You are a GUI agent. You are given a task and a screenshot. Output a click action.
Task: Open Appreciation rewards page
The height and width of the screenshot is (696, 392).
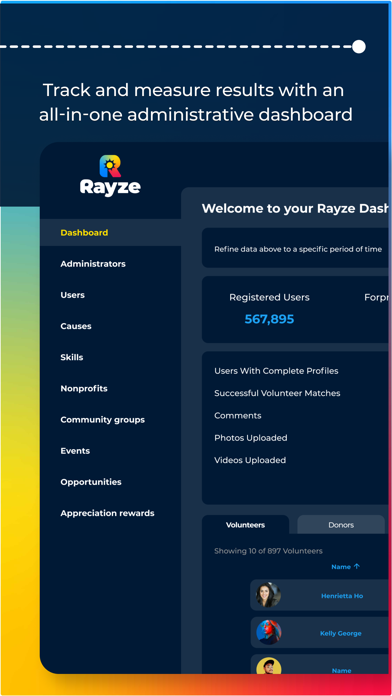click(107, 513)
